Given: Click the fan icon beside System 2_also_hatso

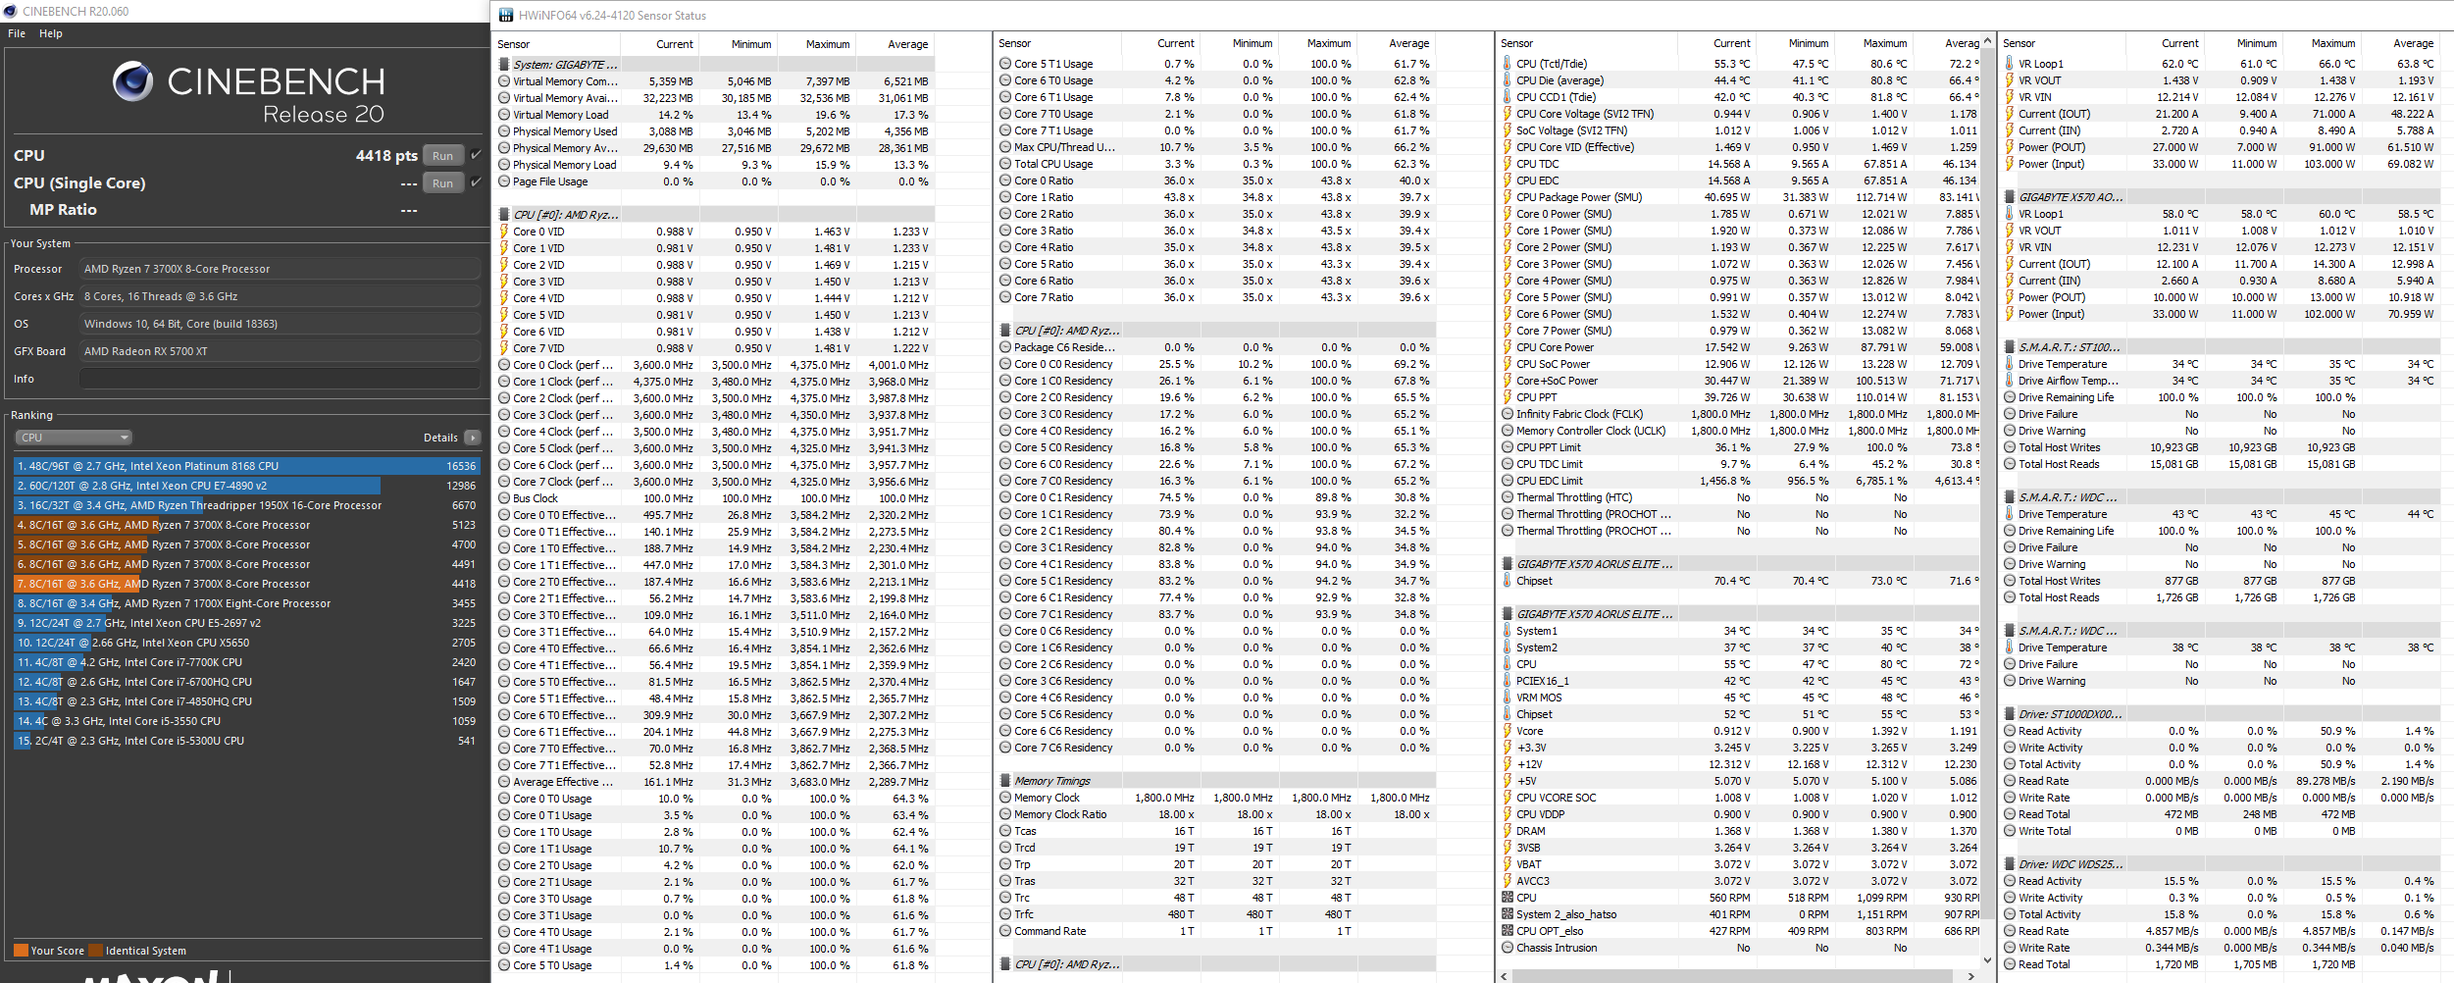Looking at the screenshot, I should (x=1507, y=914).
